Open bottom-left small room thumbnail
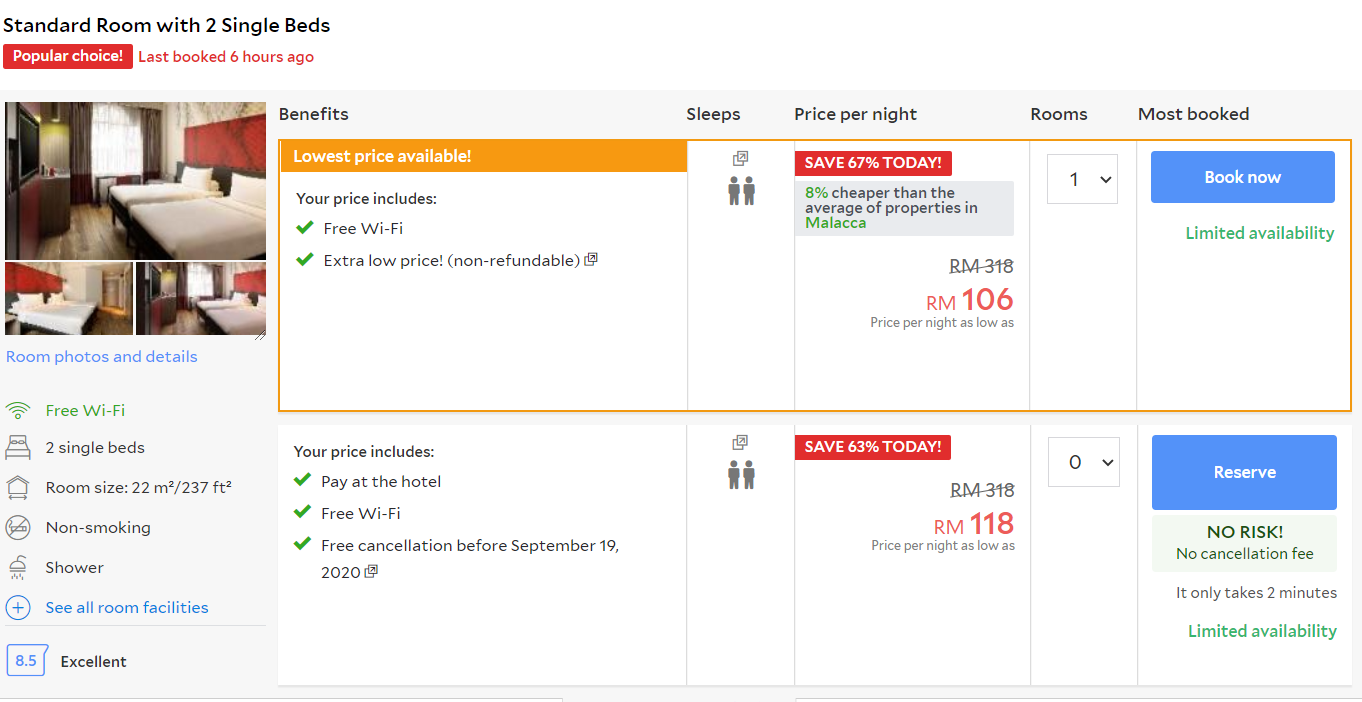Screen dimensions: 1362x702 [69, 298]
